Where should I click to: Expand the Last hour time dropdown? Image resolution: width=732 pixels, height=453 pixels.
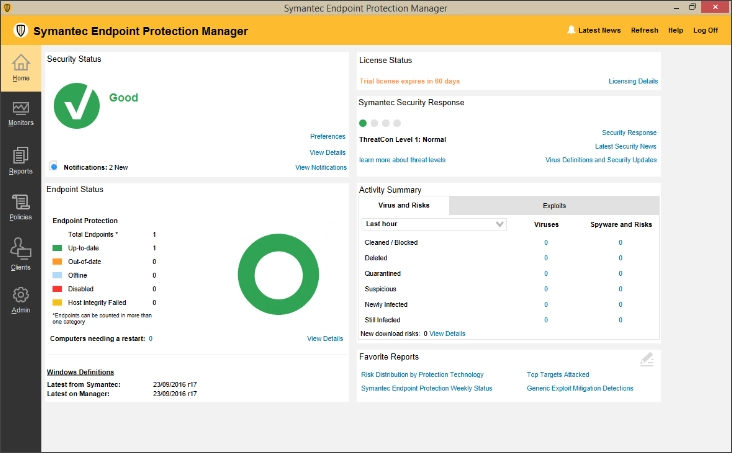pyautogui.click(x=434, y=224)
